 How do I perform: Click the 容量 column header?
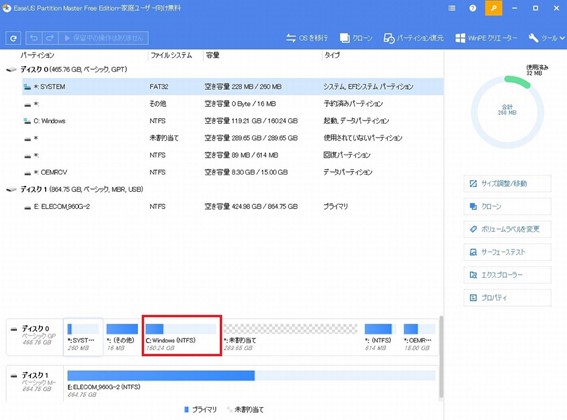pos(213,55)
